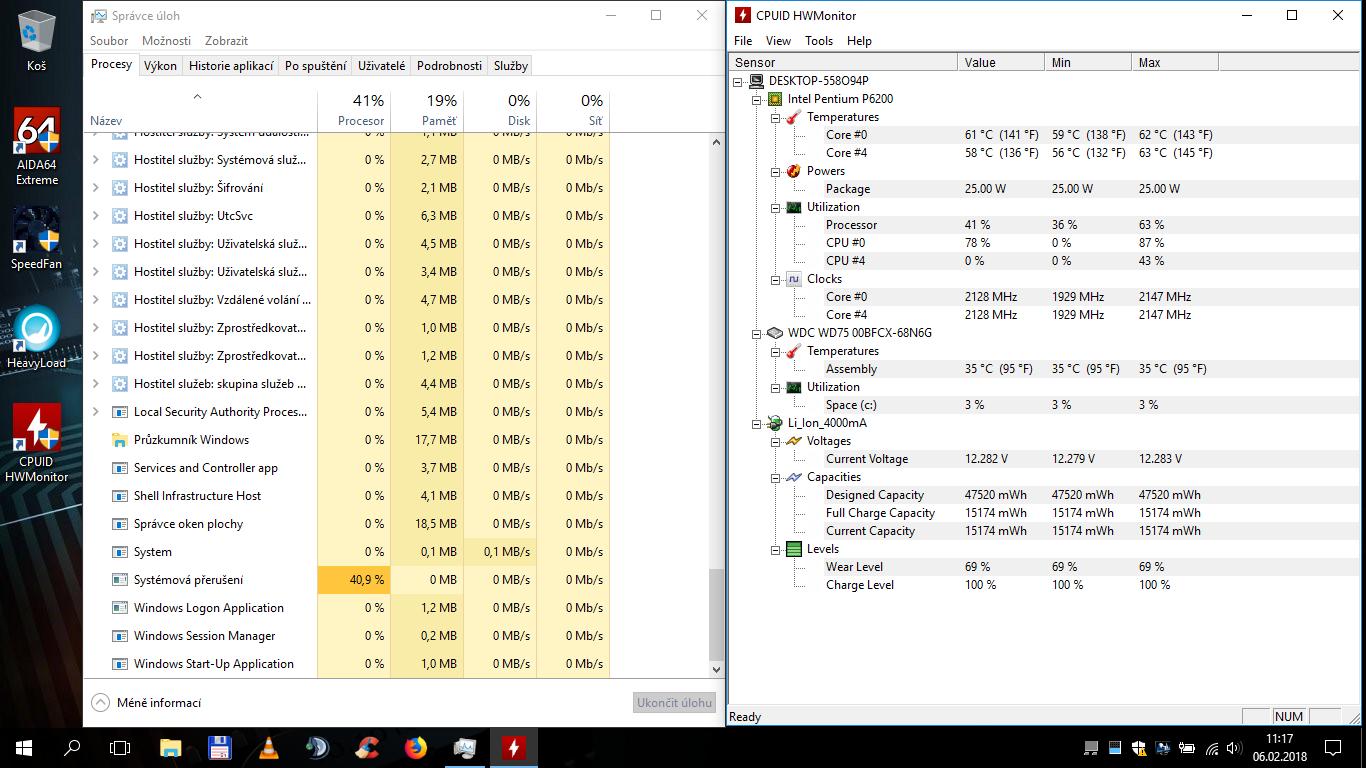Viewport: 1366px width, 768px height.
Task: Click the WDC WD75 hard drive icon
Action: click(775, 333)
